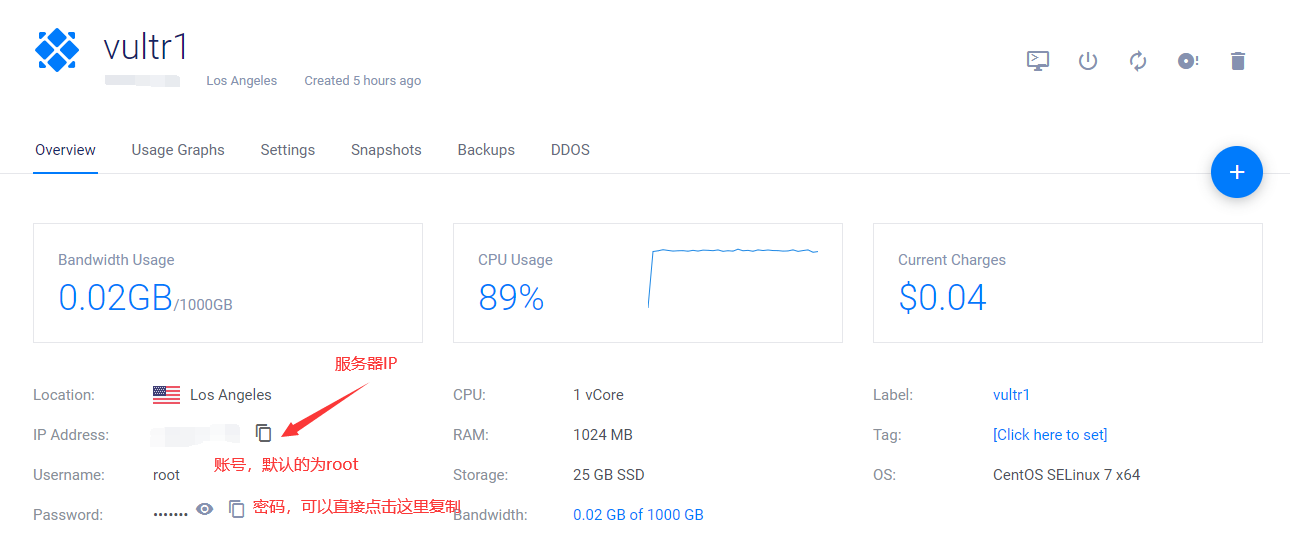This screenshot has width=1290, height=555.
Task: Click the '1024 MB' RAM value
Action: click(603, 435)
